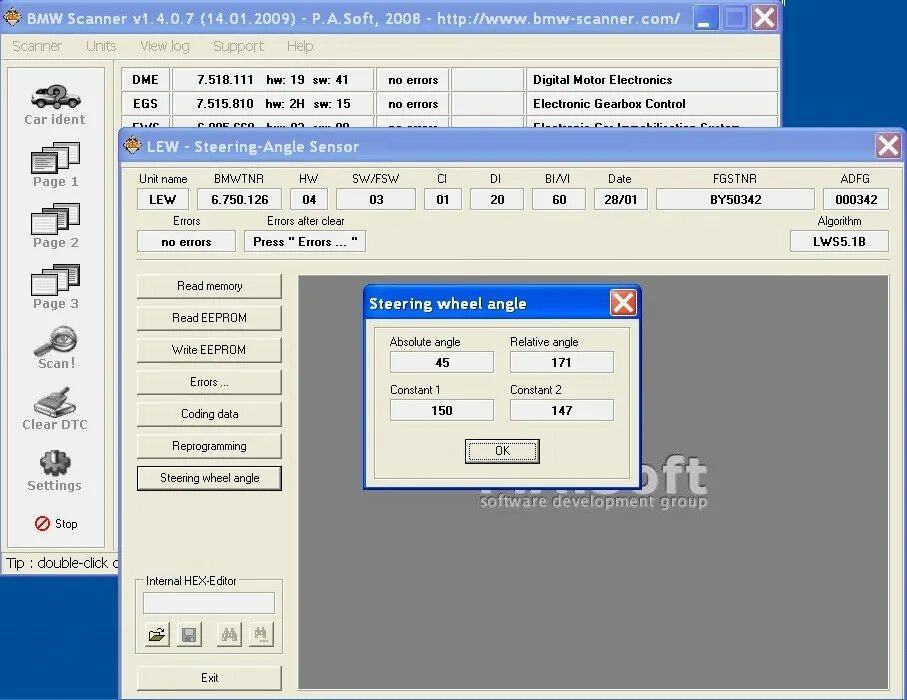Click the BI/VI value 60
The height and width of the screenshot is (700, 907).
(559, 200)
